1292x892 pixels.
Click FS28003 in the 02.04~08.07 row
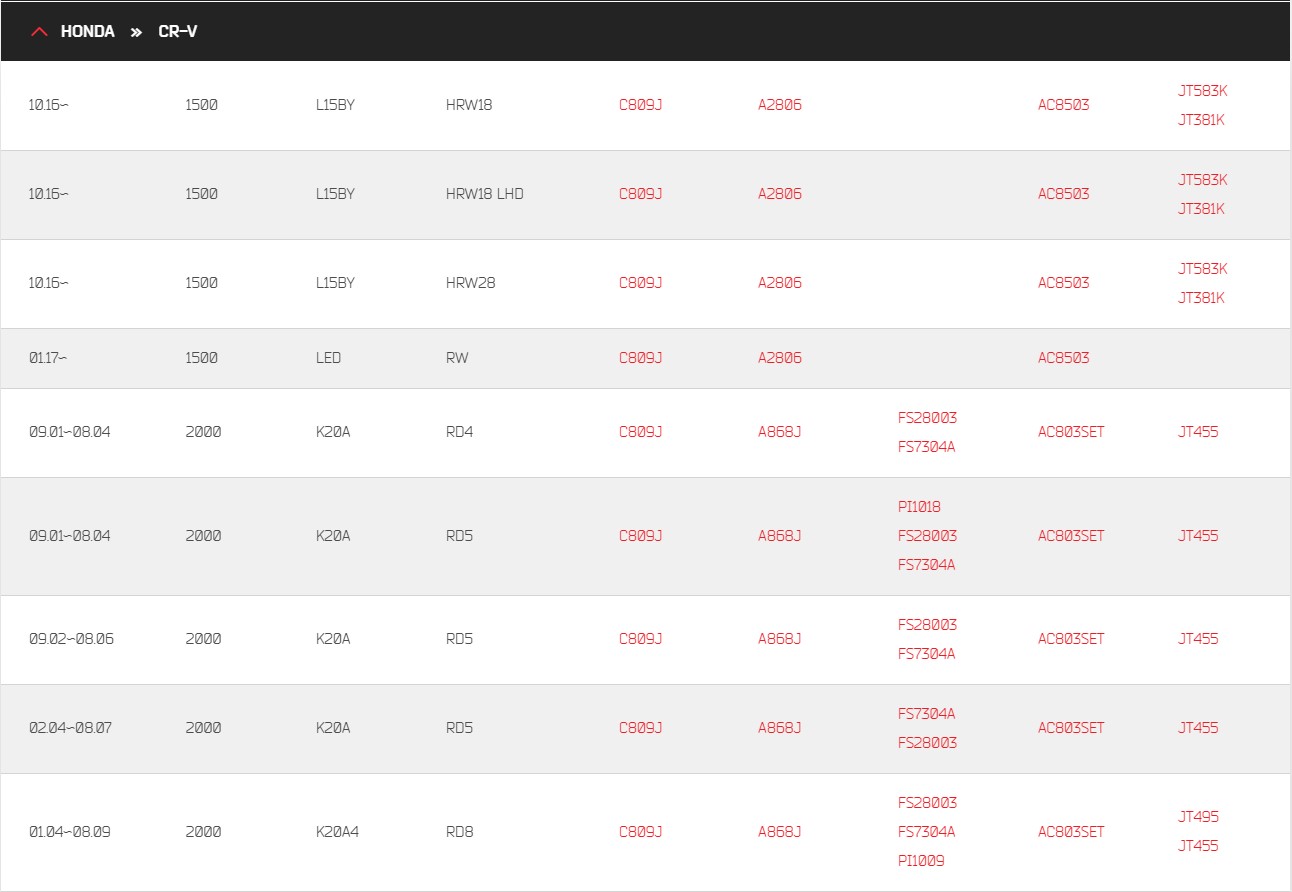click(927, 743)
